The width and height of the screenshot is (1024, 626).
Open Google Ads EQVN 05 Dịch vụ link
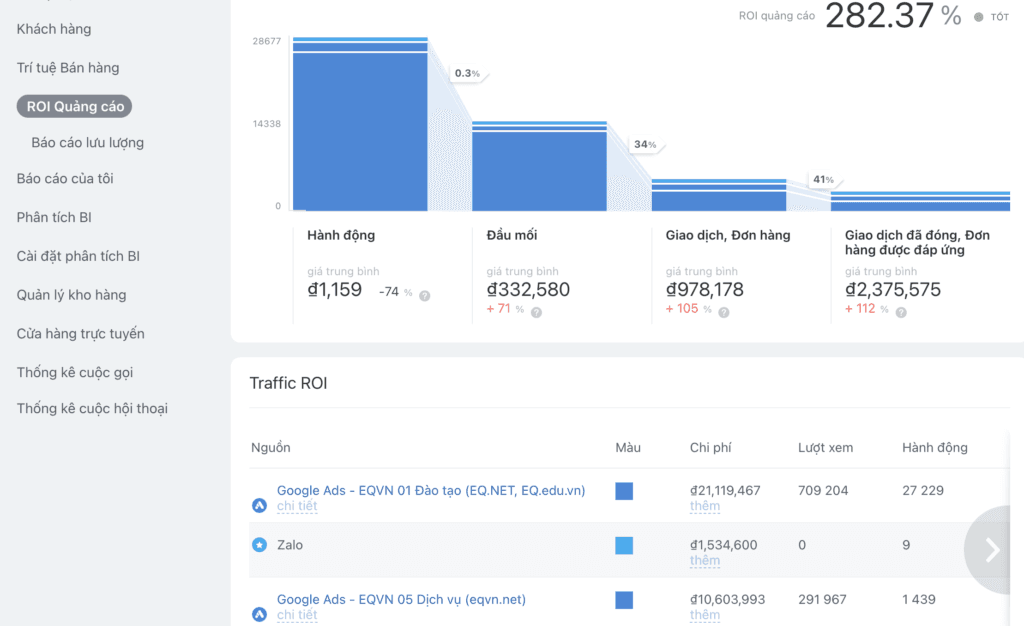(x=400, y=599)
